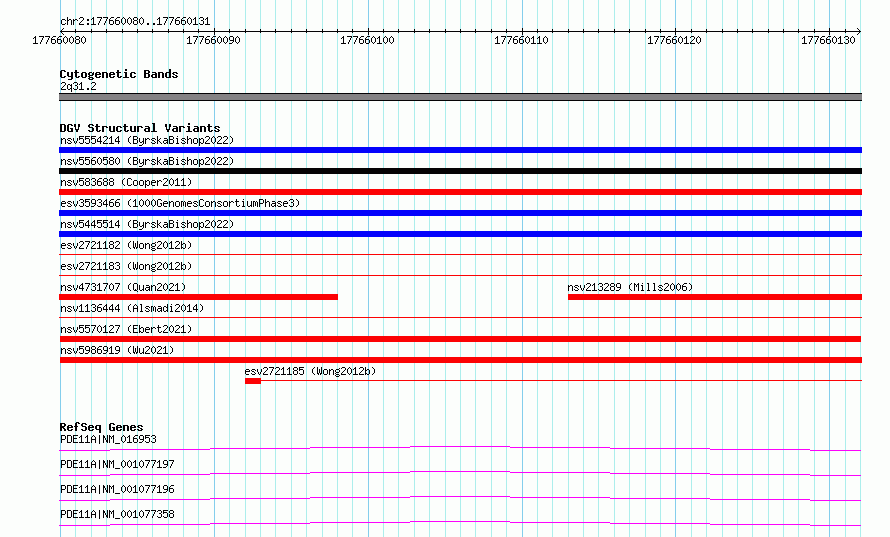Click the blue bar of esv3593466

(x=460, y=213)
